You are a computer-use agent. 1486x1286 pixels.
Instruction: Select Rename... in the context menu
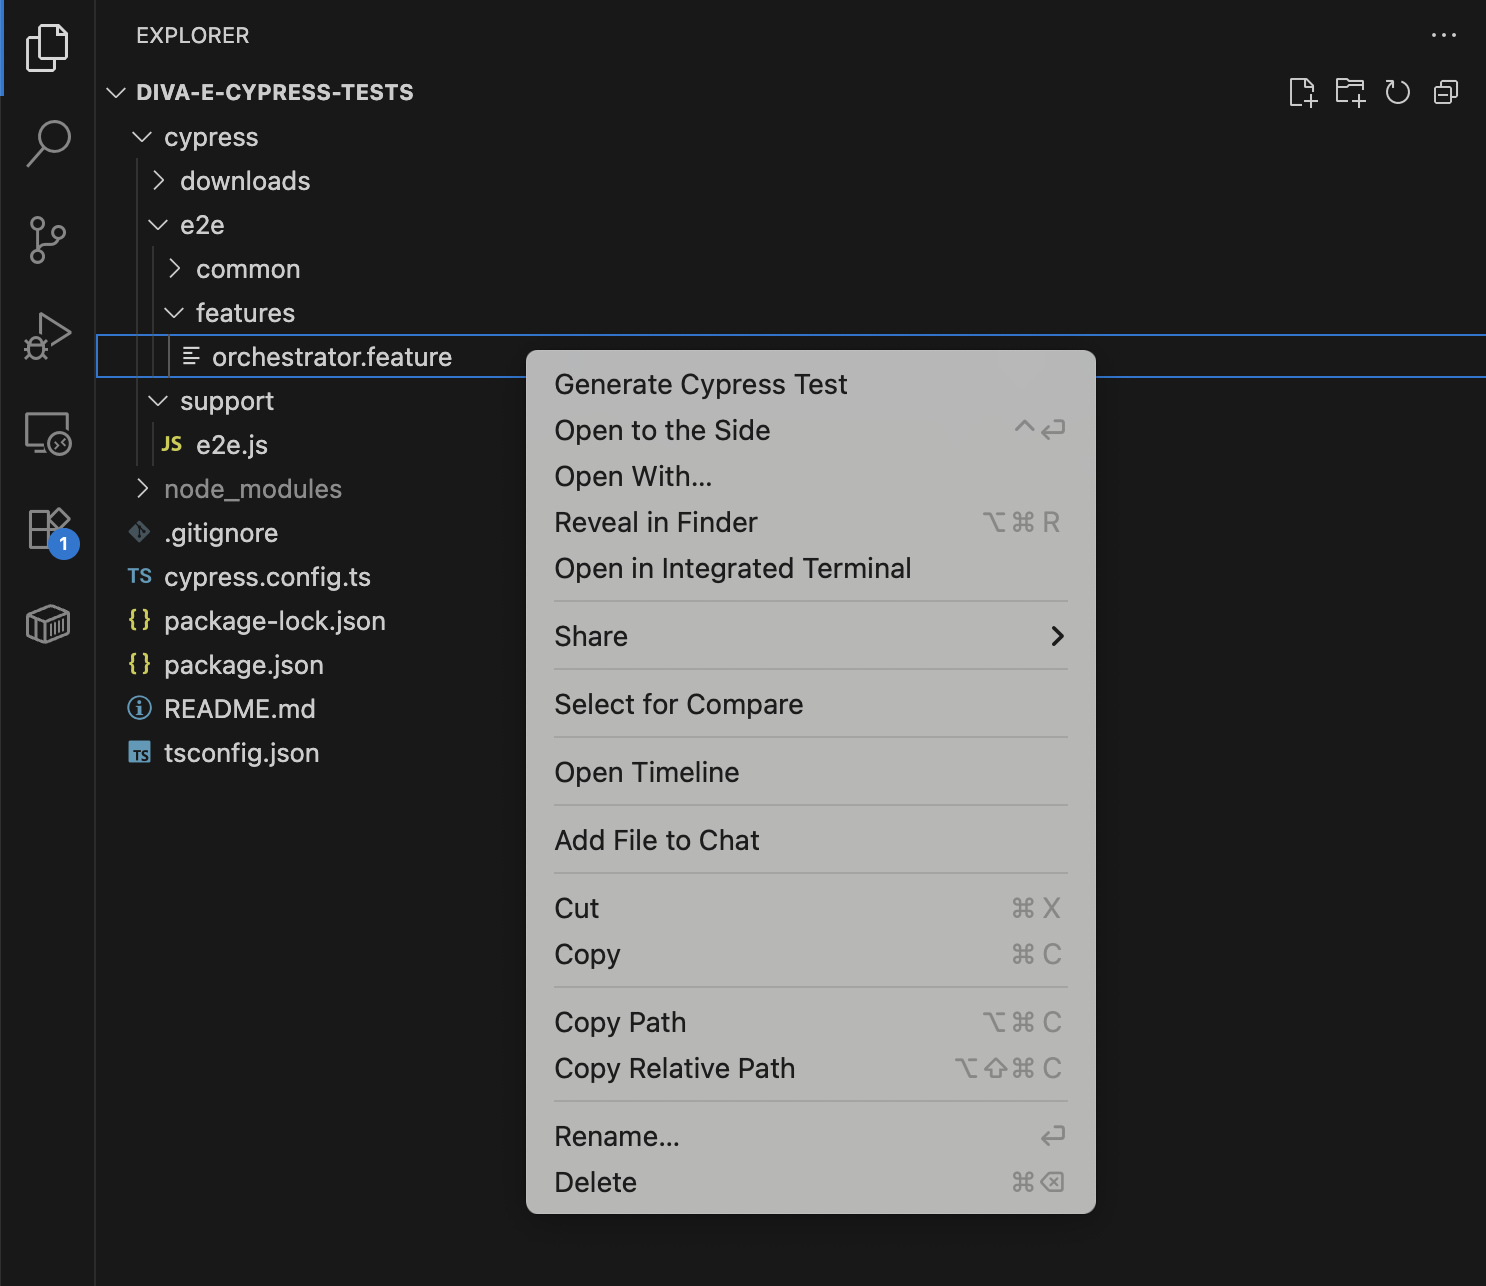pyautogui.click(x=617, y=1137)
